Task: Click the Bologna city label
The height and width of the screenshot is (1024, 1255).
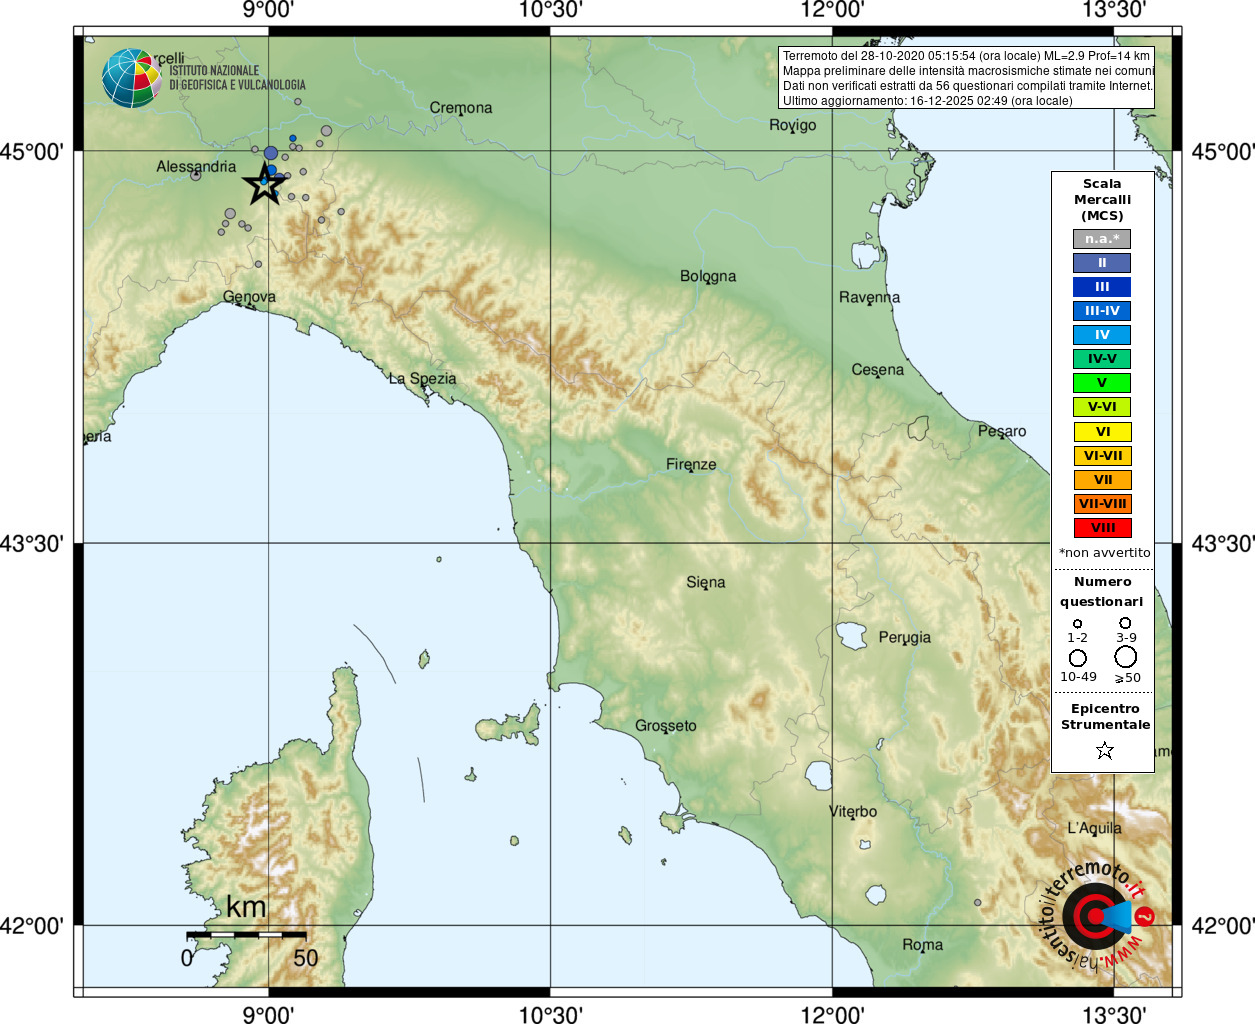Action: [x=708, y=276]
